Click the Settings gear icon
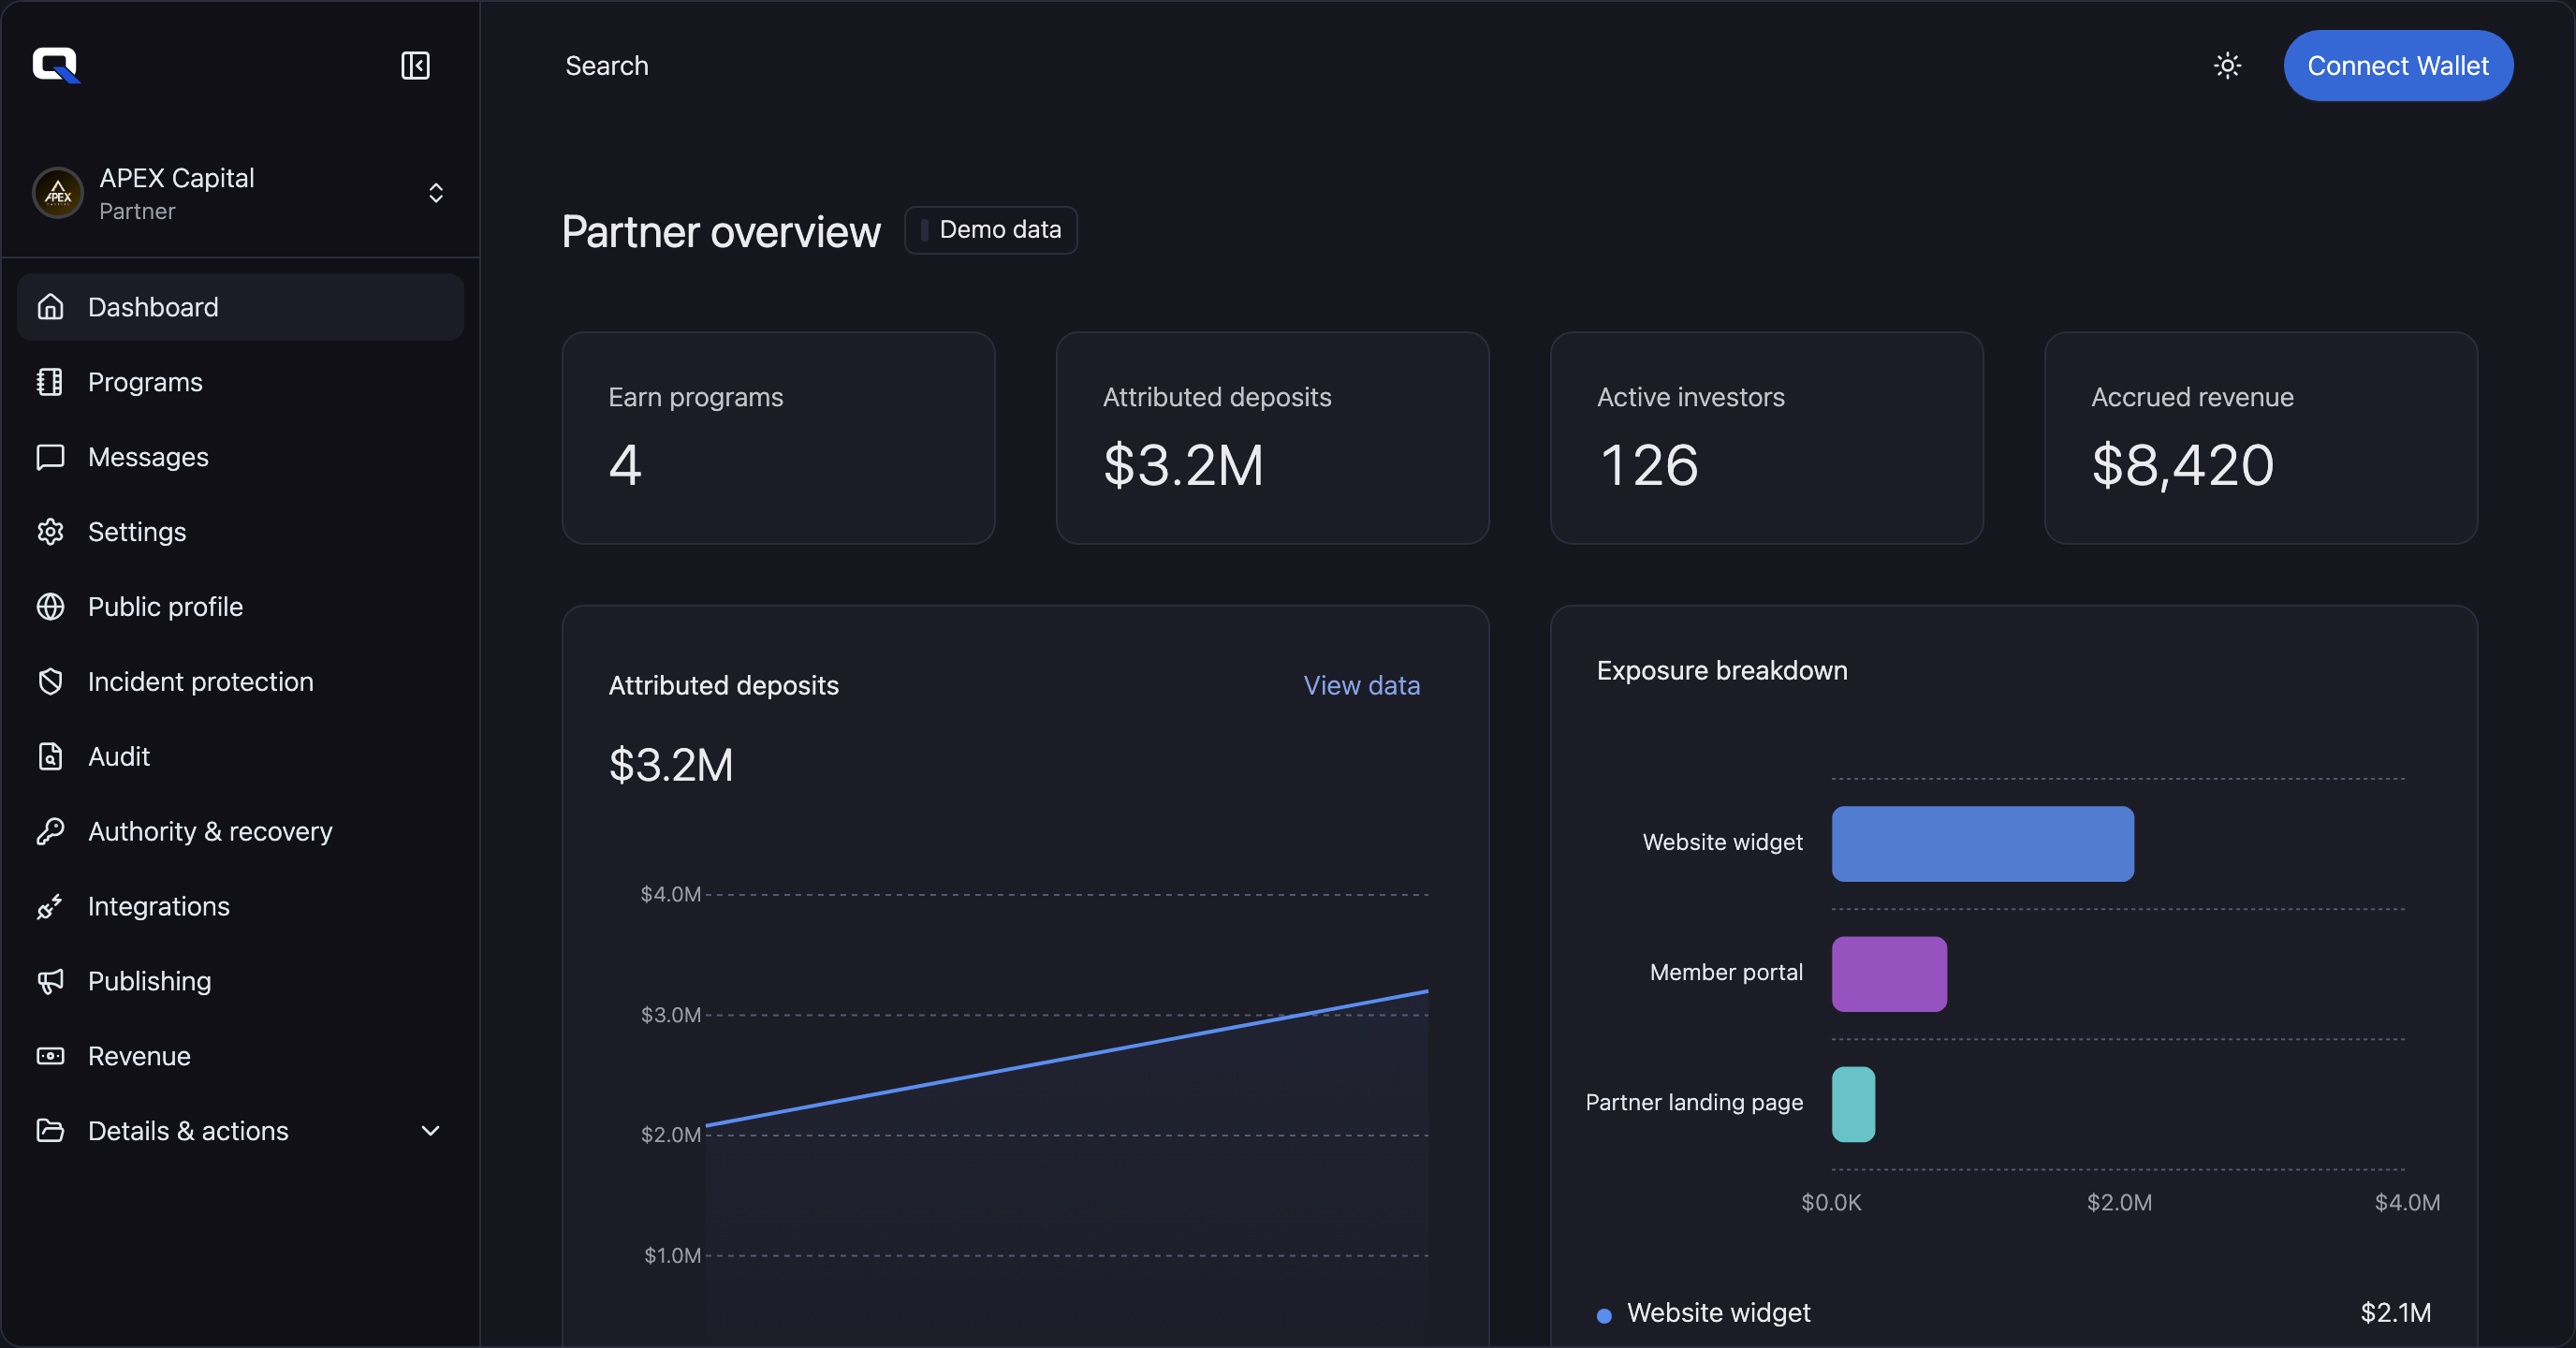Viewport: 2576px width, 1348px height. (x=50, y=532)
